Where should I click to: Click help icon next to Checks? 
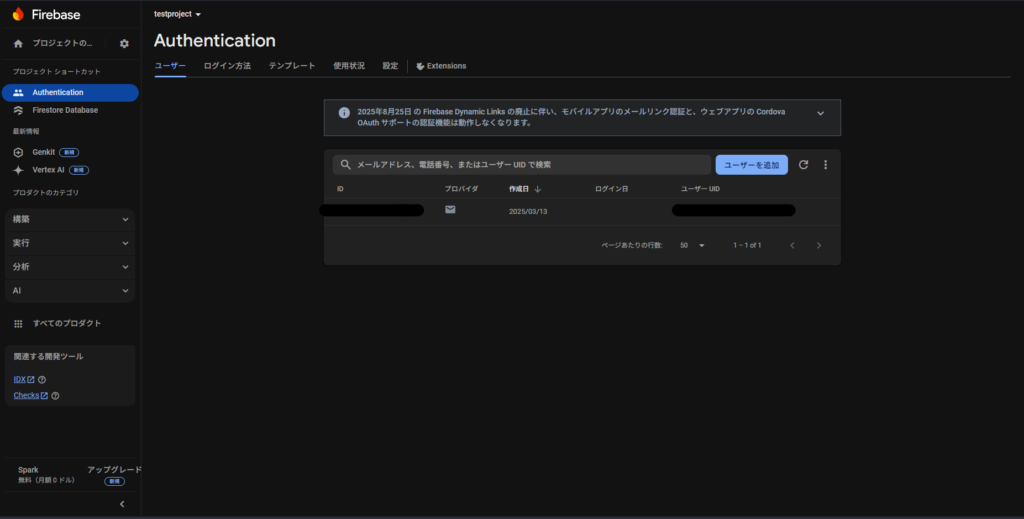(x=55, y=396)
